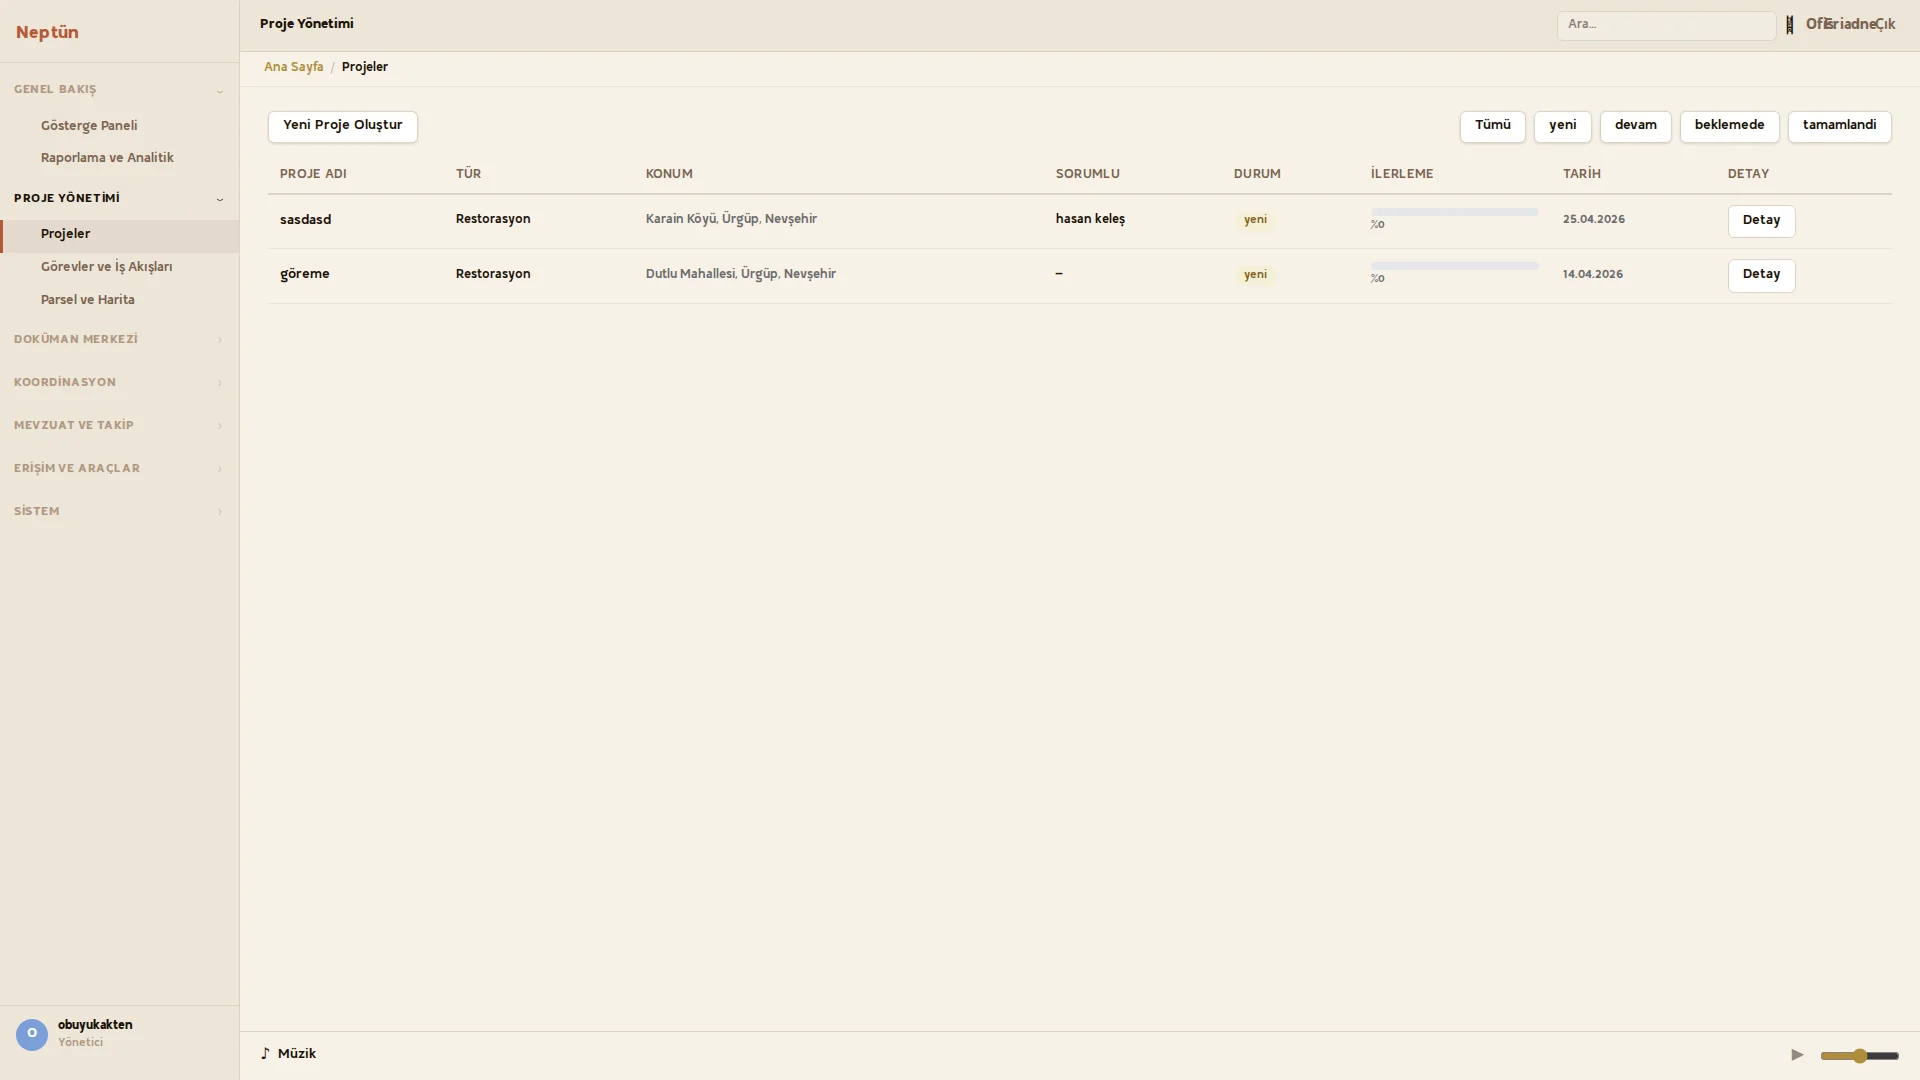Click the yeni status badge of göreme
Image resolution: width=1920 pixels, height=1080 pixels.
pos(1255,275)
